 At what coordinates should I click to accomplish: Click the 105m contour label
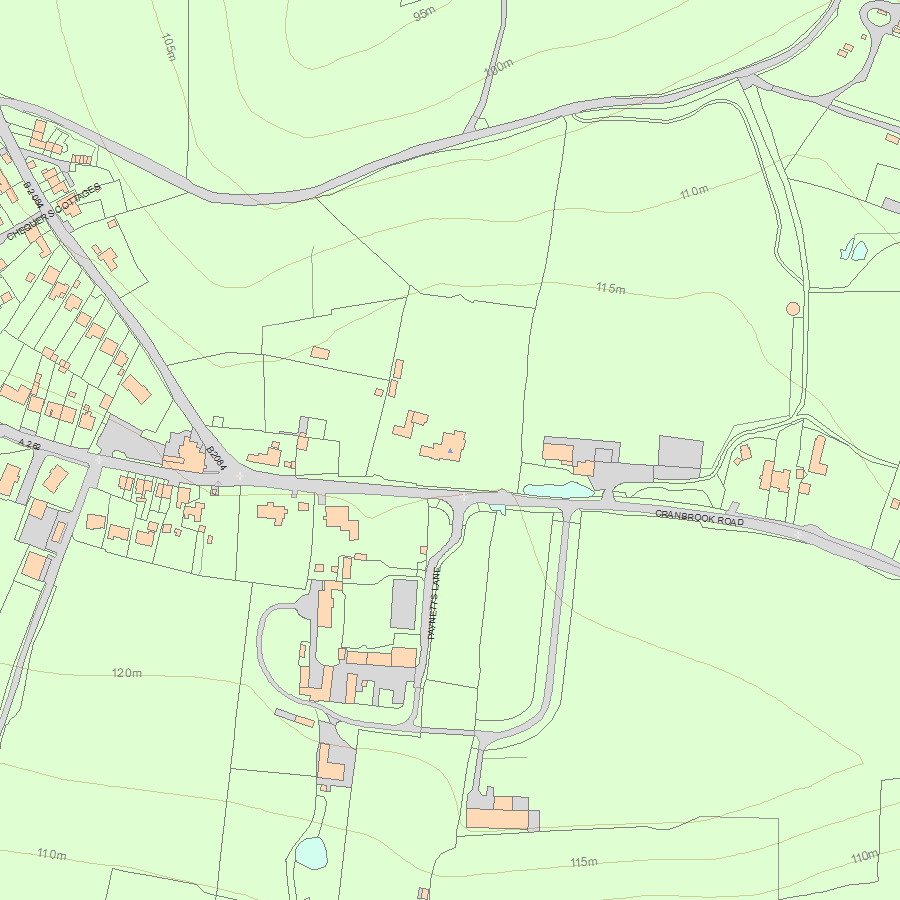[168, 47]
